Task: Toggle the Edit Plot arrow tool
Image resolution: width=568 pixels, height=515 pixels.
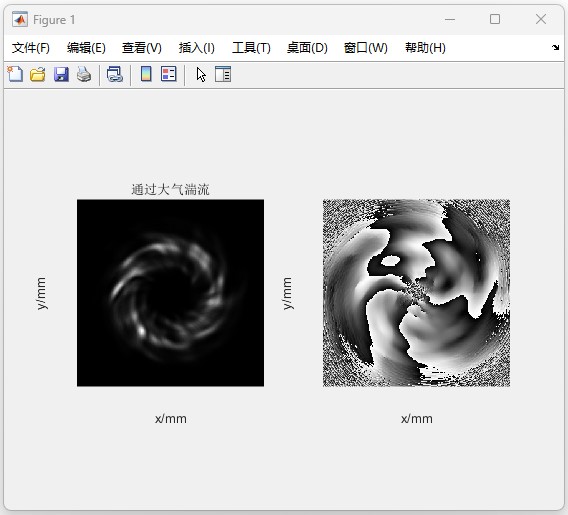Action: point(201,75)
